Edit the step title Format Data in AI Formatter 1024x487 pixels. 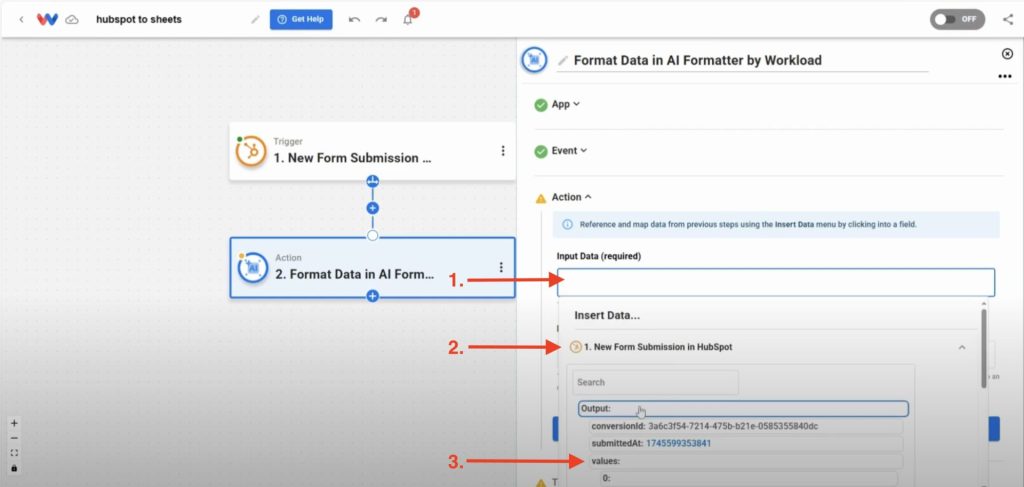coord(697,61)
